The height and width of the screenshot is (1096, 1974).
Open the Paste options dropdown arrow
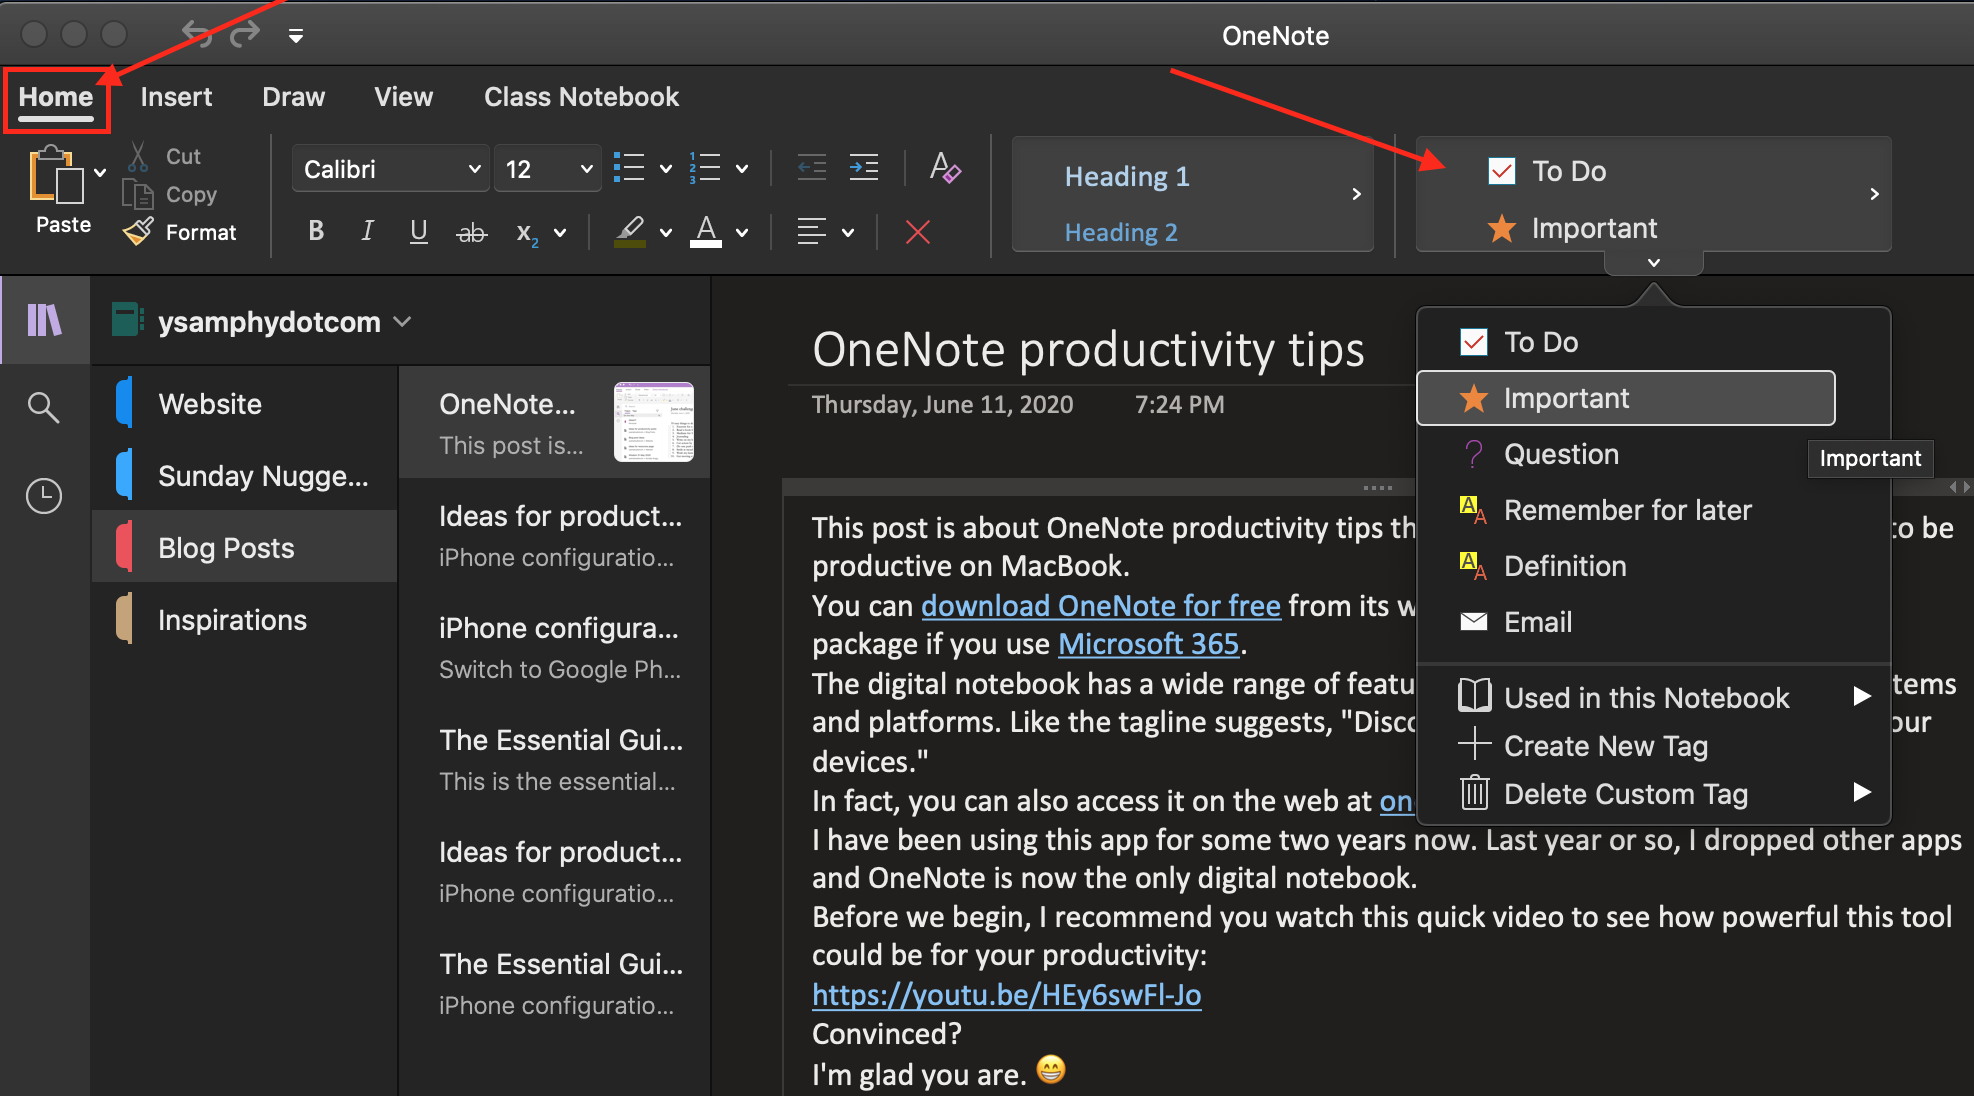[x=100, y=172]
